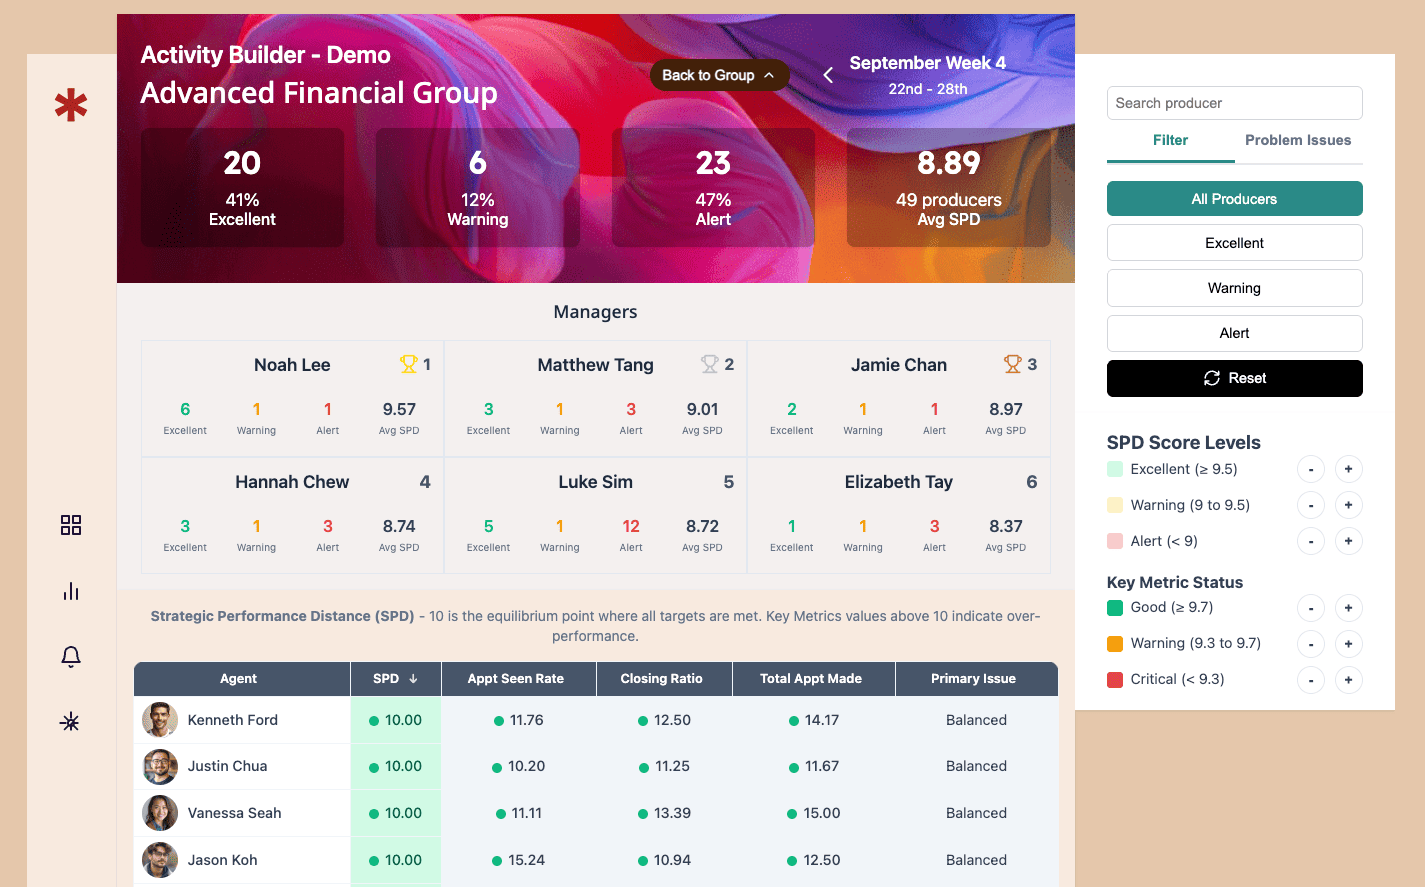The image size is (1425, 887).
Task: Click the All Producers button
Action: pyautogui.click(x=1234, y=198)
